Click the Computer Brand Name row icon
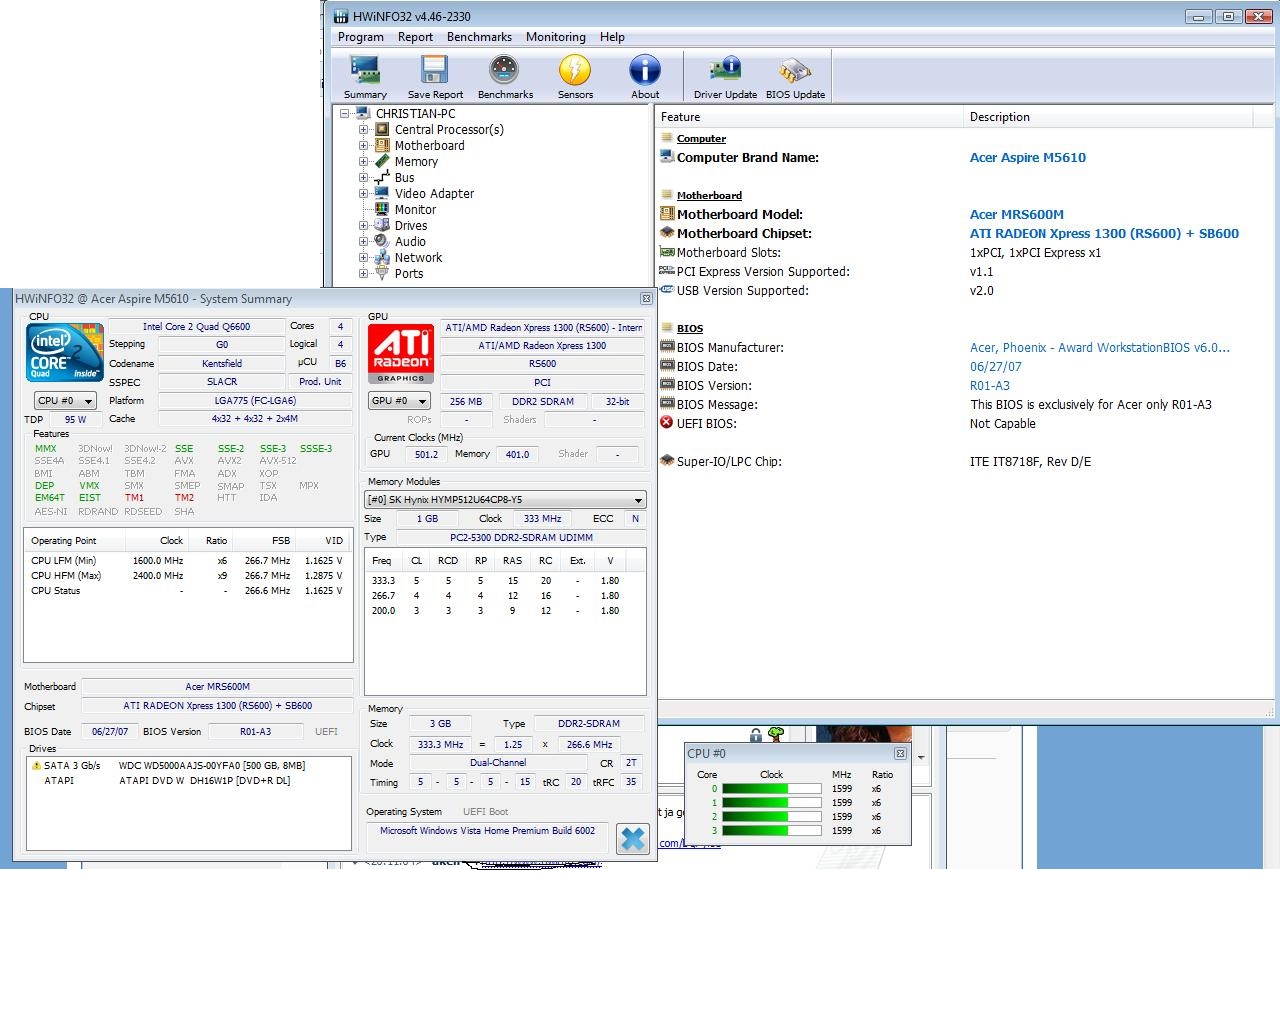1280x1024 pixels. (x=667, y=156)
